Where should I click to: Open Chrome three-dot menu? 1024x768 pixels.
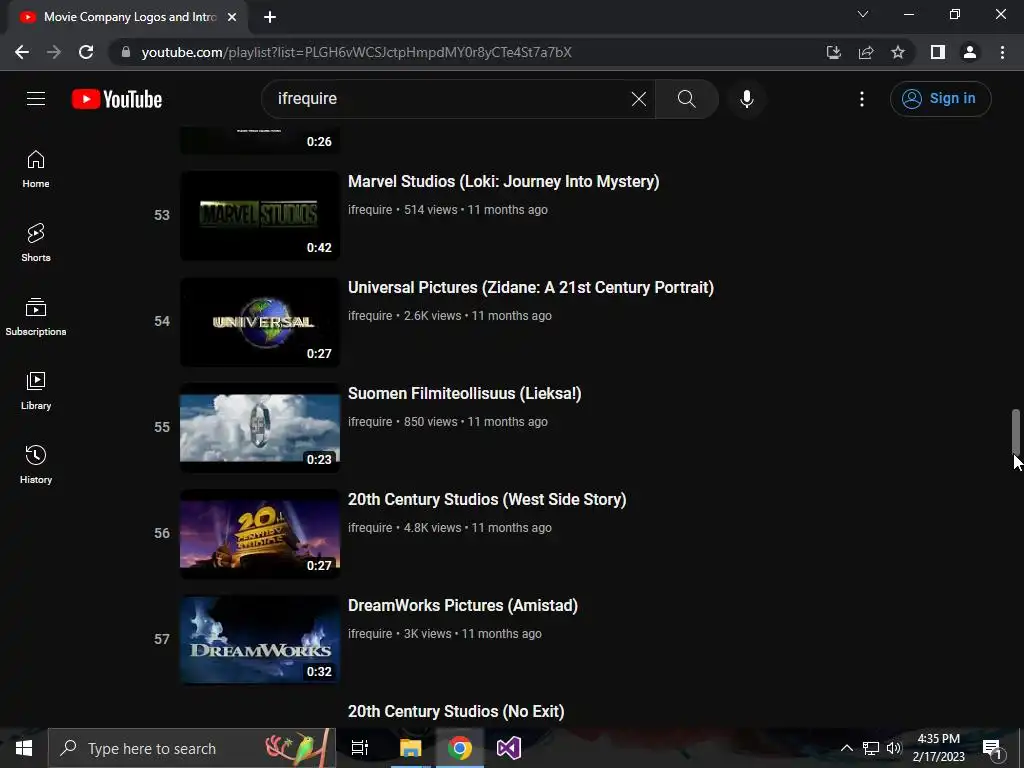click(x=1002, y=52)
